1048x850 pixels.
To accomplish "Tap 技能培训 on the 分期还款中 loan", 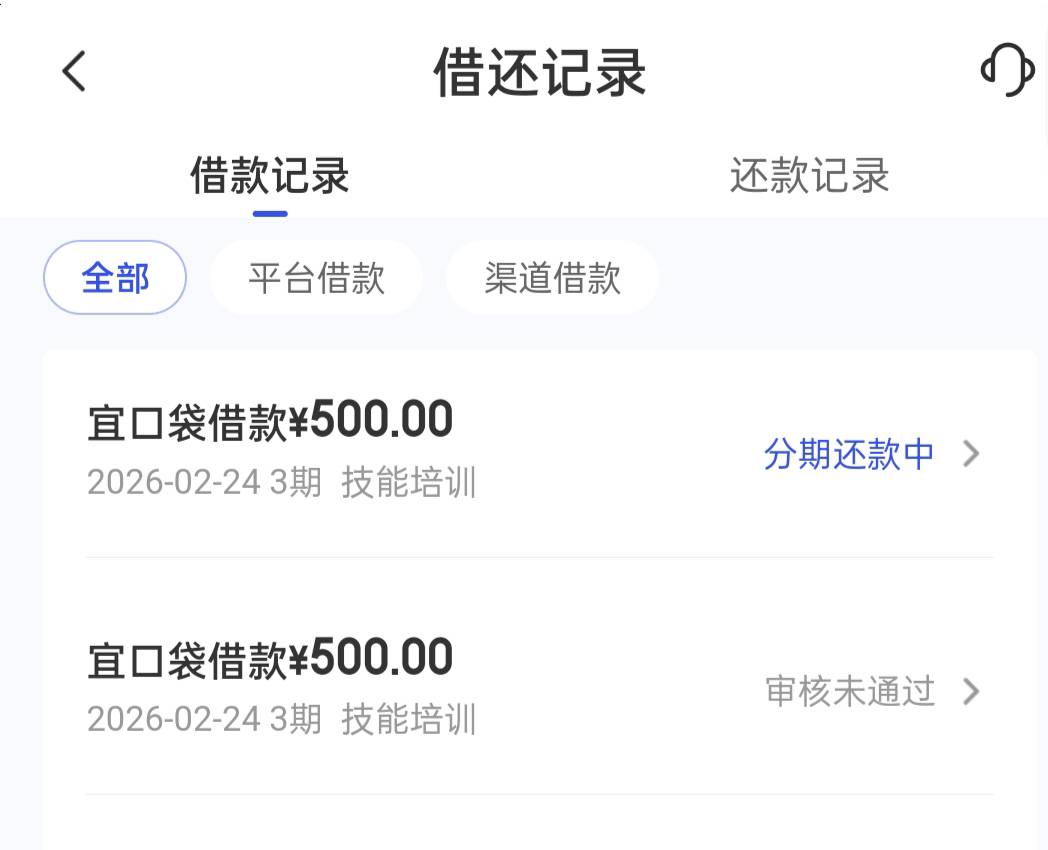I will pyautogui.click(x=409, y=483).
